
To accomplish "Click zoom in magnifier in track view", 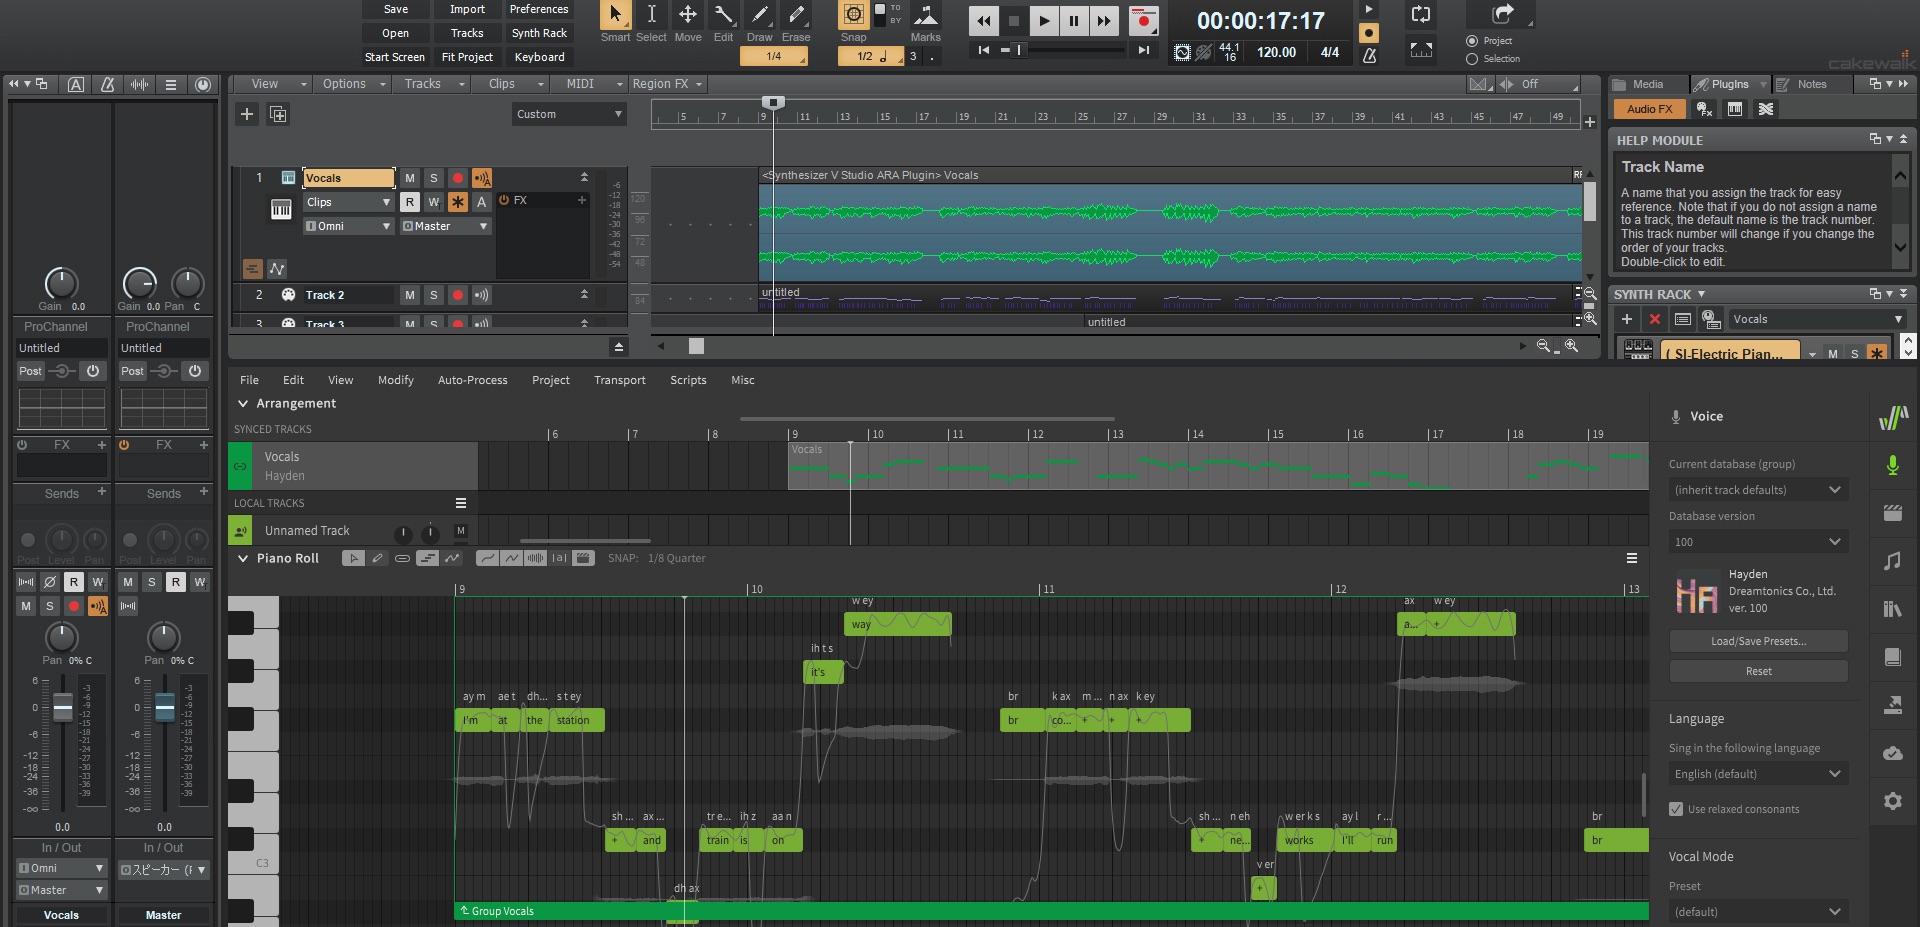I will click(1572, 346).
